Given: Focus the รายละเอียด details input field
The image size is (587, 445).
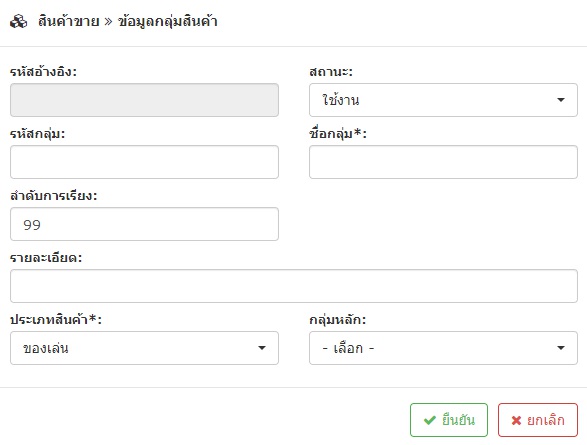Looking at the screenshot, I should 294,286.
